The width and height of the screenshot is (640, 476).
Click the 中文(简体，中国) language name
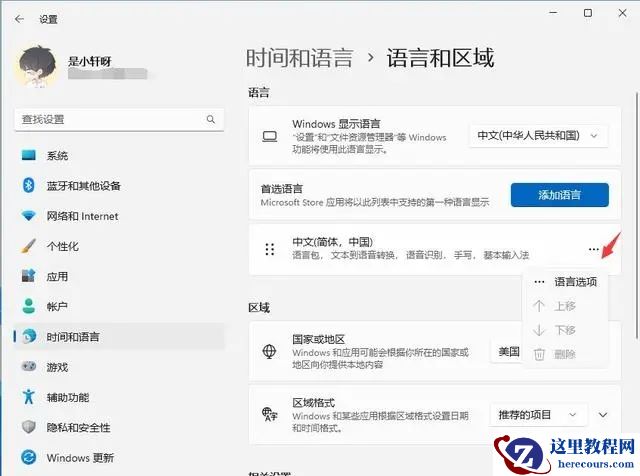tap(333, 242)
